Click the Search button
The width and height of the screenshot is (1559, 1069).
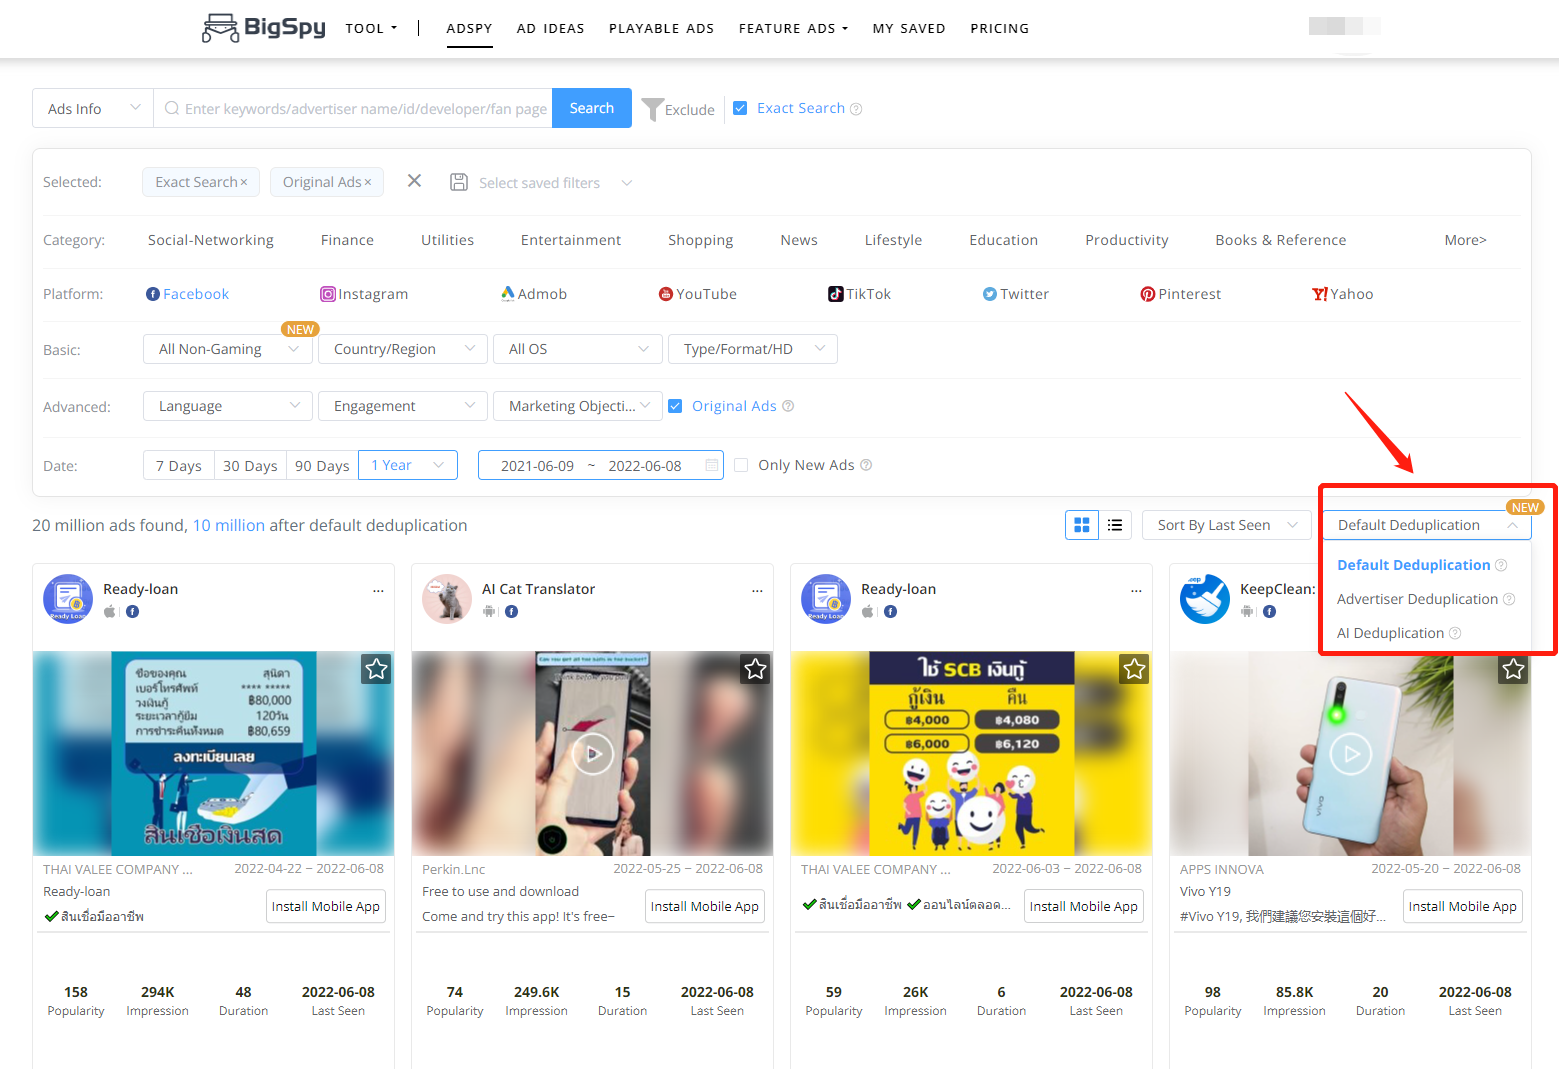[591, 107]
